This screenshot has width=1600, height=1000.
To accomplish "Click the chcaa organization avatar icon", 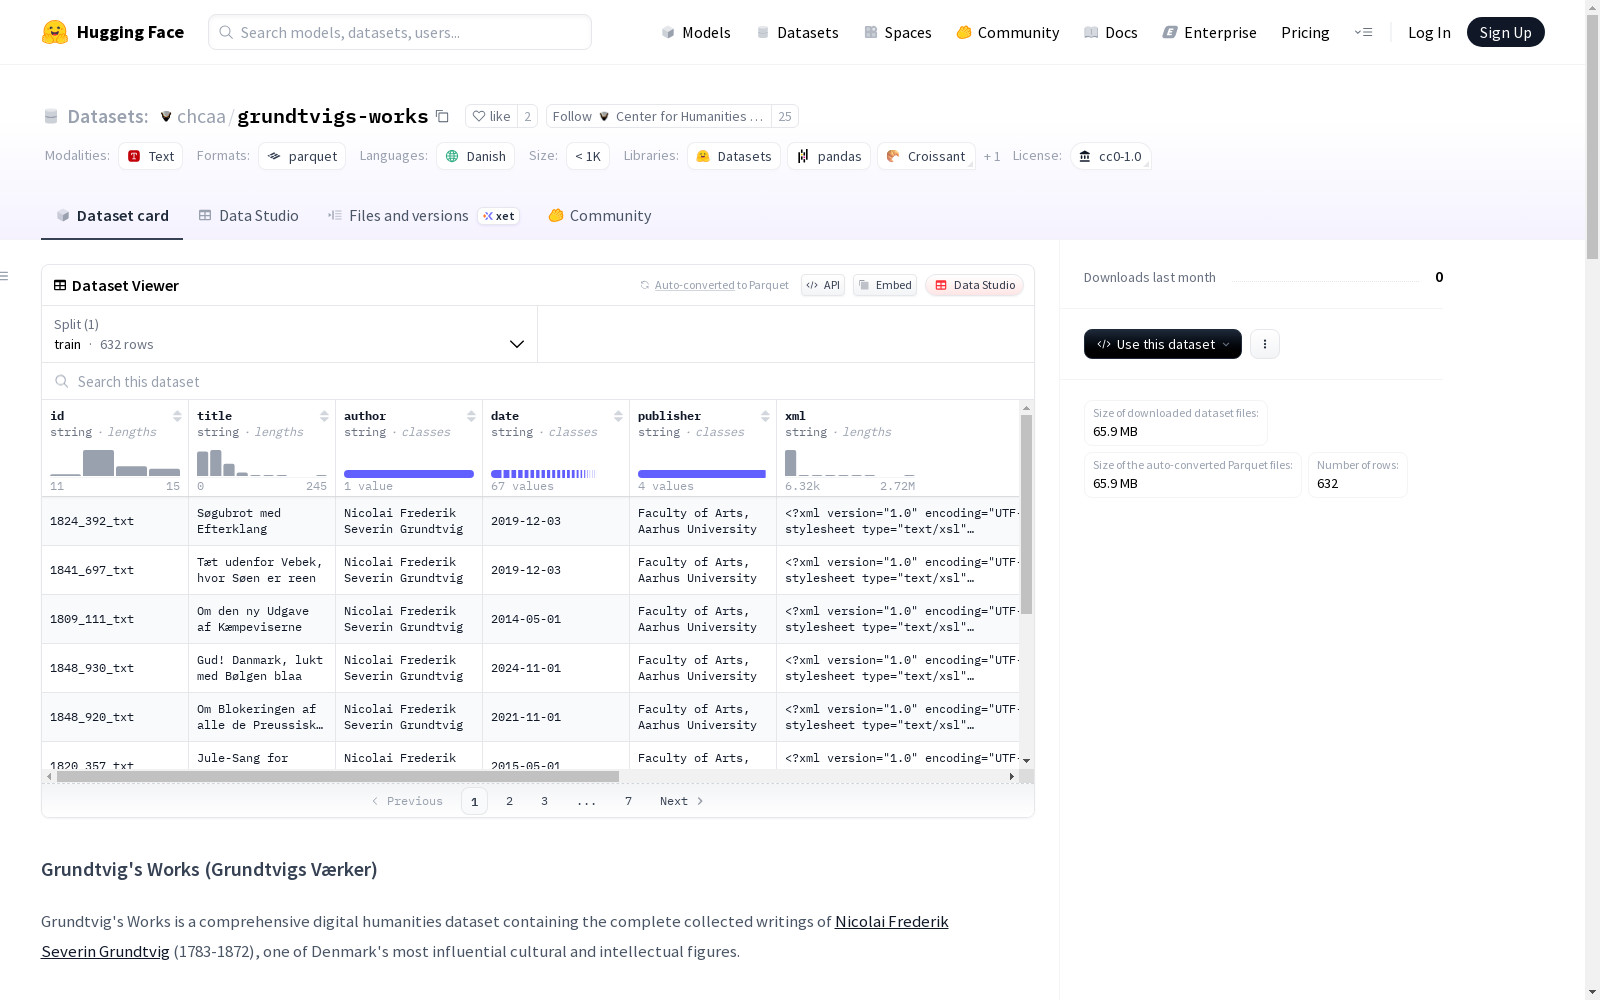I will (x=166, y=117).
